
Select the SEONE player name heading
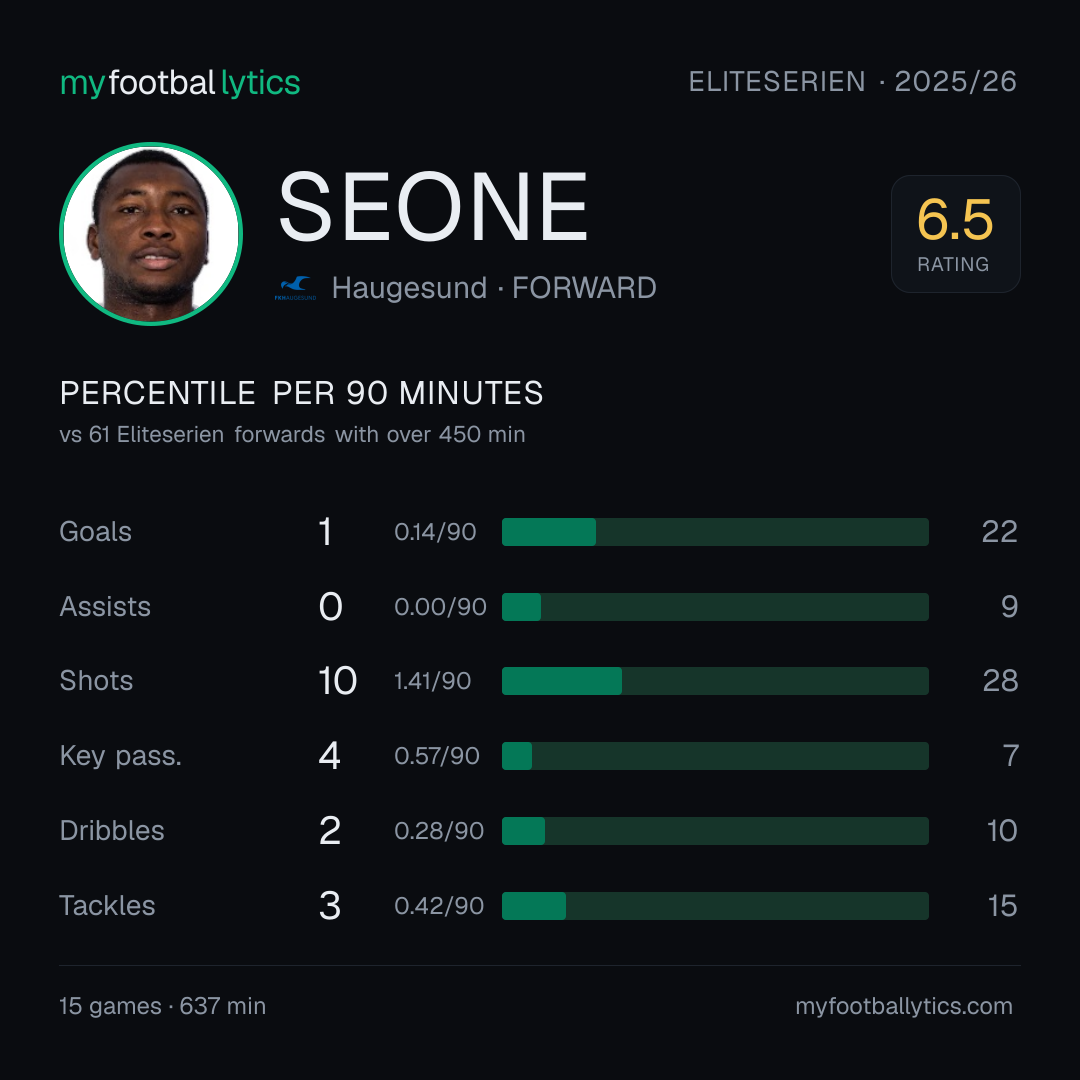coord(433,207)
